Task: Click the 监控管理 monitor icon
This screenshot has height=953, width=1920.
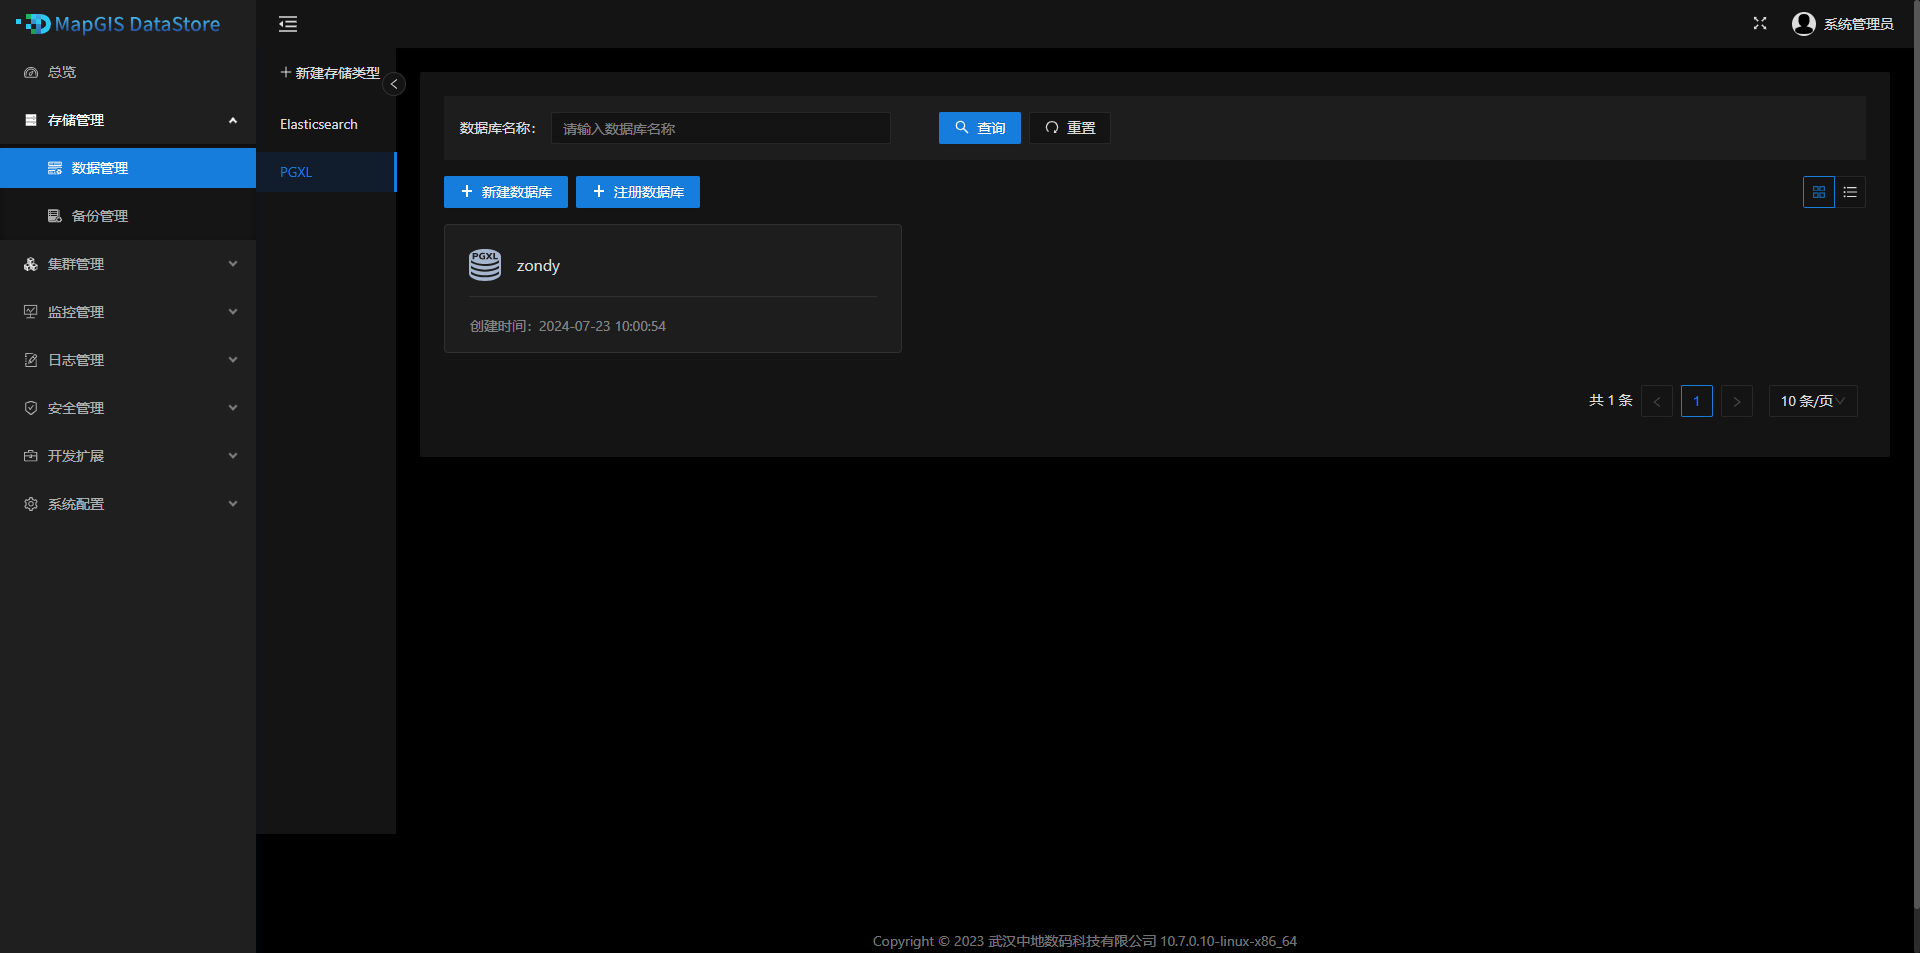Action: click(x=31, y=312)
